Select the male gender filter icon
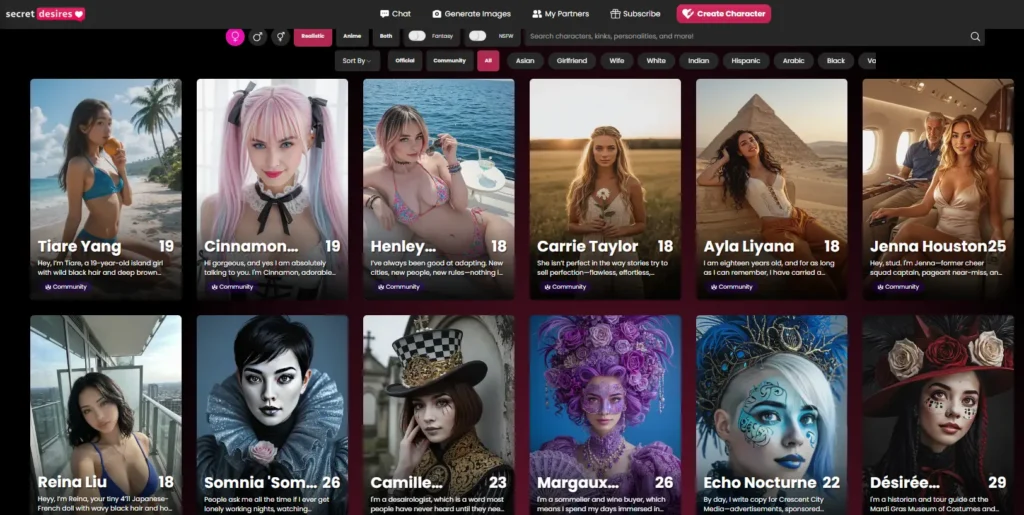1024x515 pixels. (x=258, y=37)
